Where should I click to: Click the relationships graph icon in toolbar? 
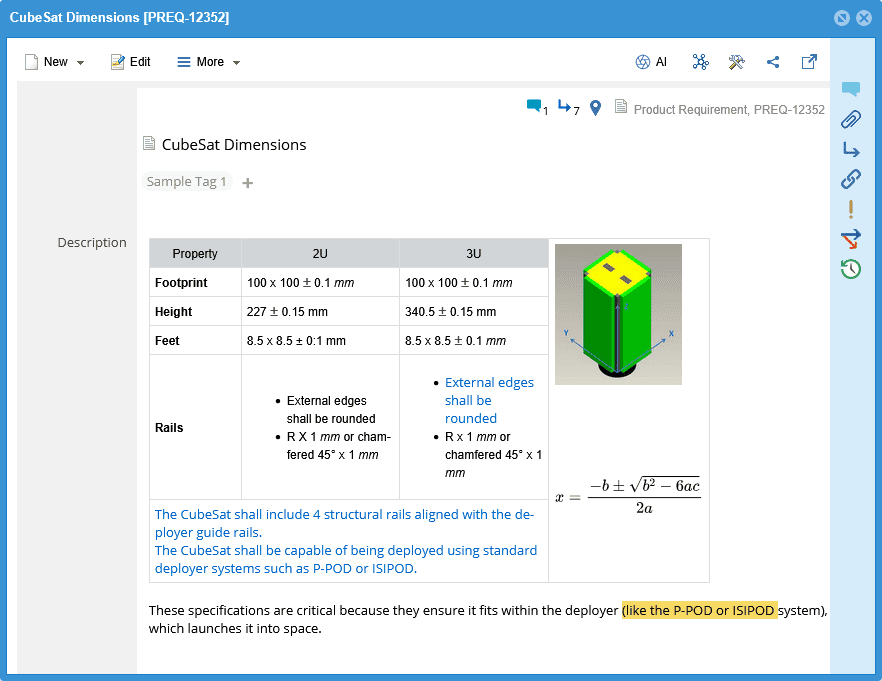point(700,62)
